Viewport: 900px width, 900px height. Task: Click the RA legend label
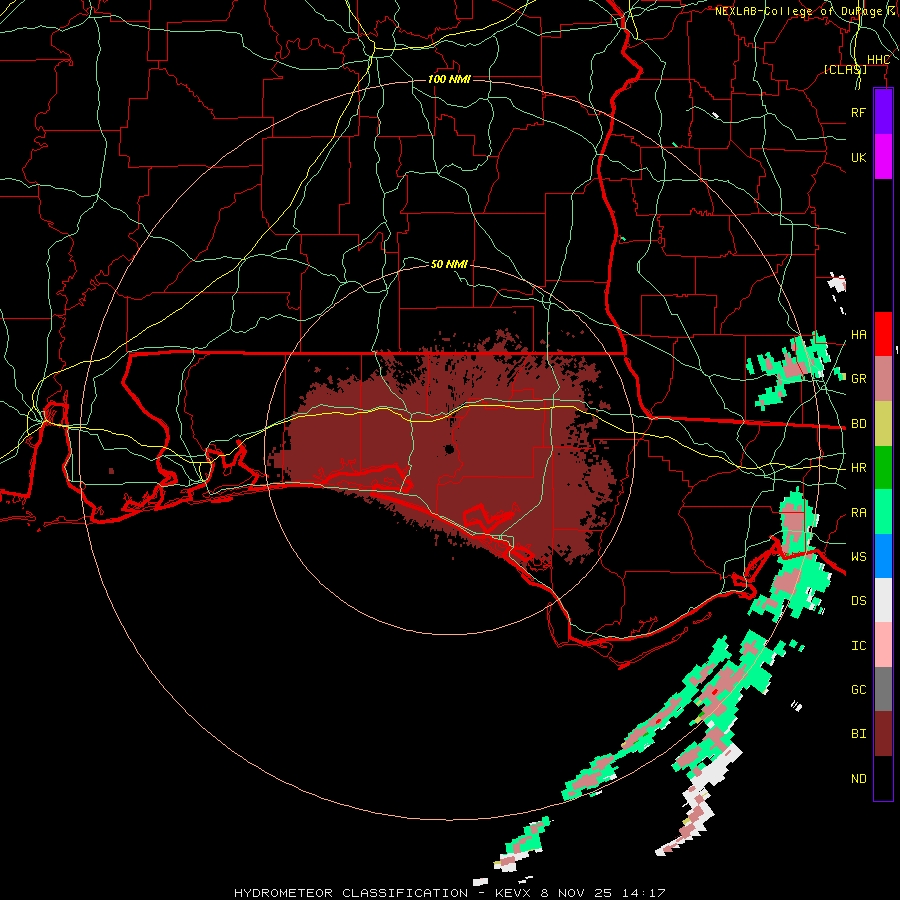click(x=858, y=513)
